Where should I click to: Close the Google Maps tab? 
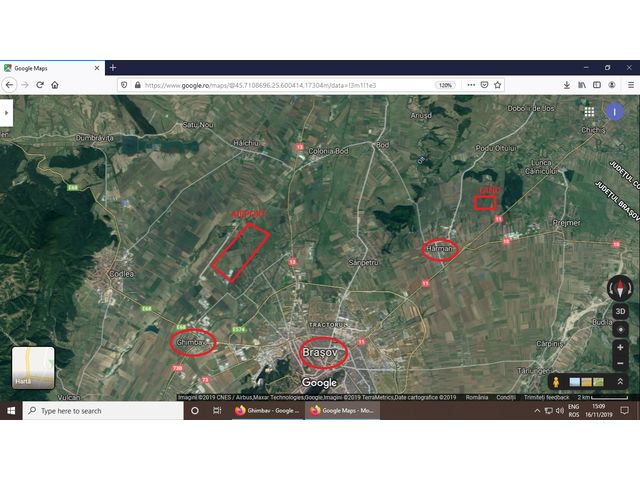pyautogui.click(x=97, y=68)
